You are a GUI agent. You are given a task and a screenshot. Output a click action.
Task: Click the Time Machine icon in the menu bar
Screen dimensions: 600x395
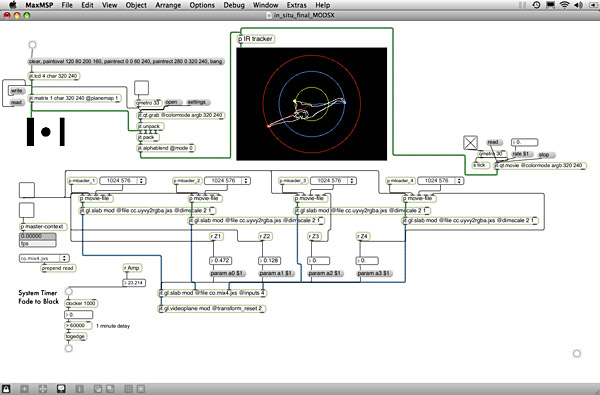pos(536,5)
